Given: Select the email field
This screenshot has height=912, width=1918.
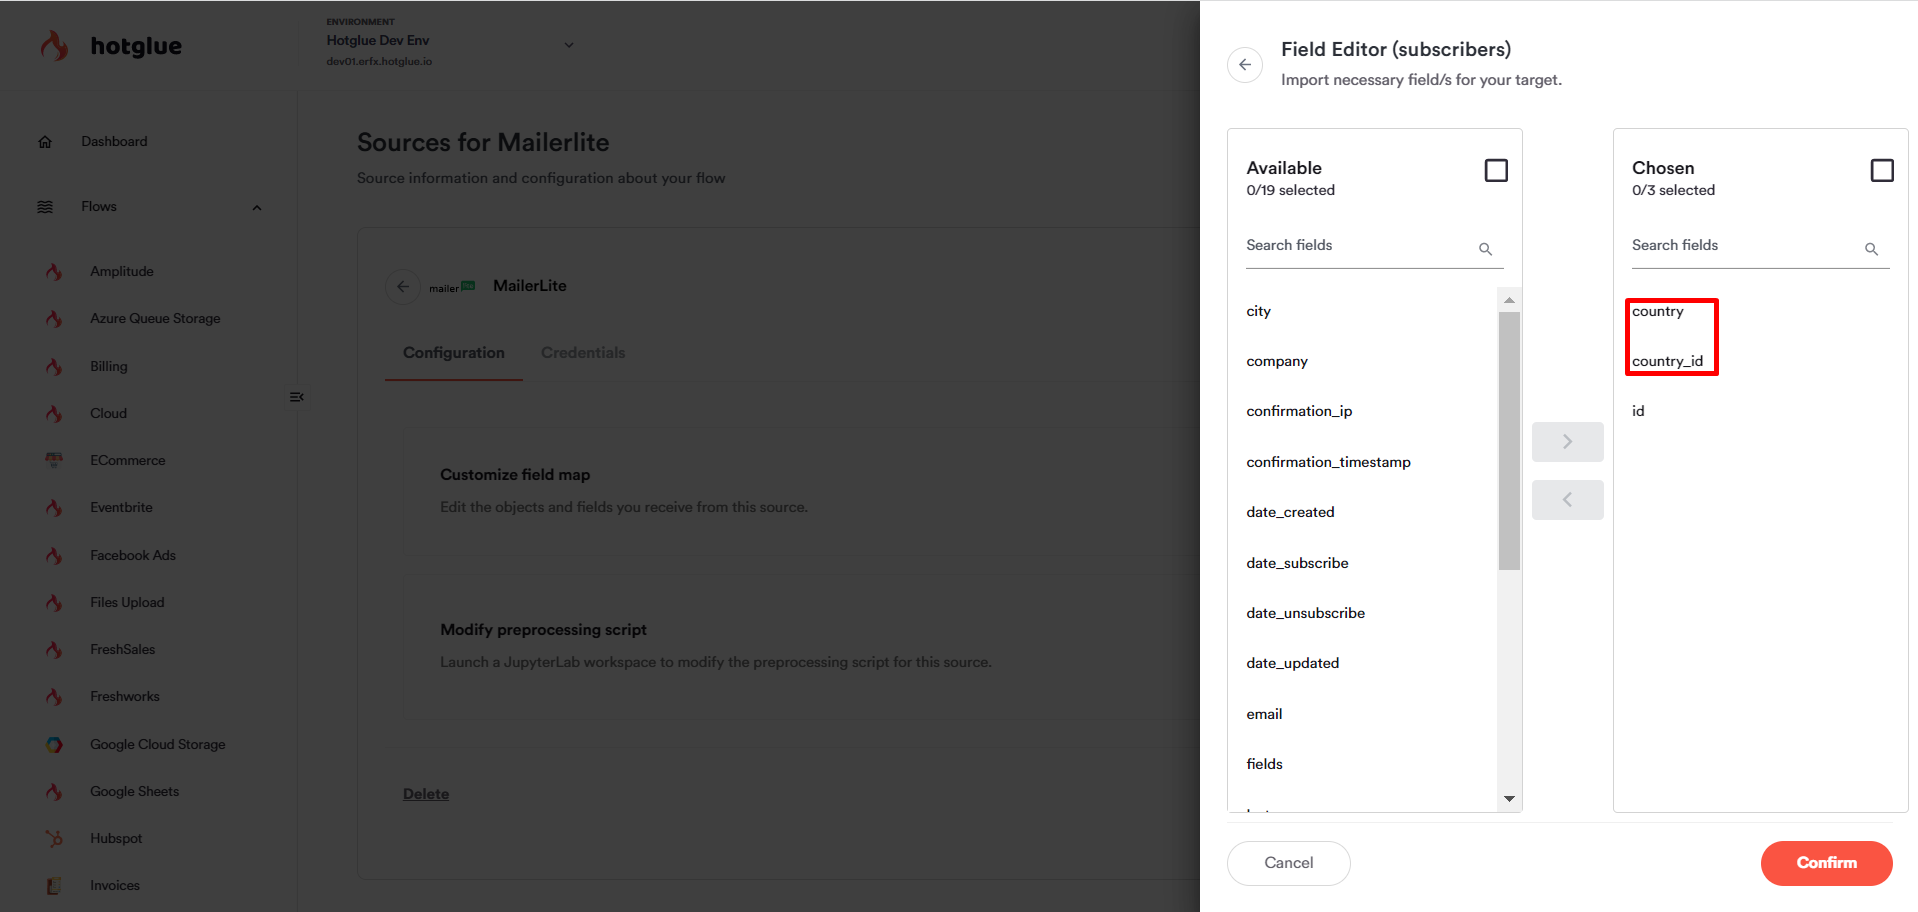Looking at the screenshot, I should [1264, 715].
